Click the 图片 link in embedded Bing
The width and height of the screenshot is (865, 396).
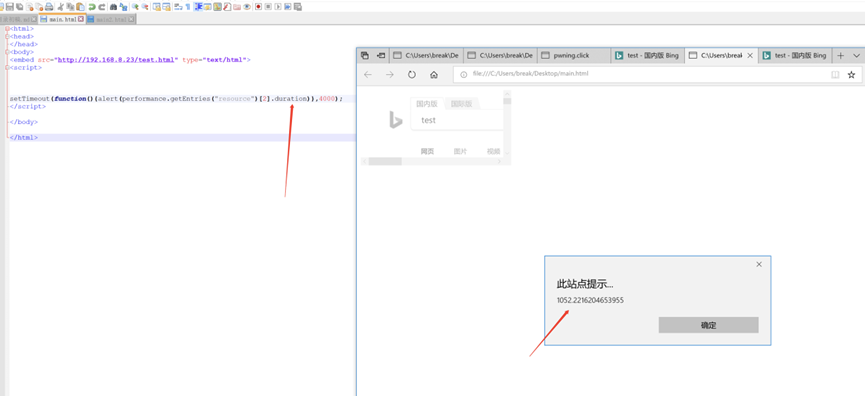460,151
